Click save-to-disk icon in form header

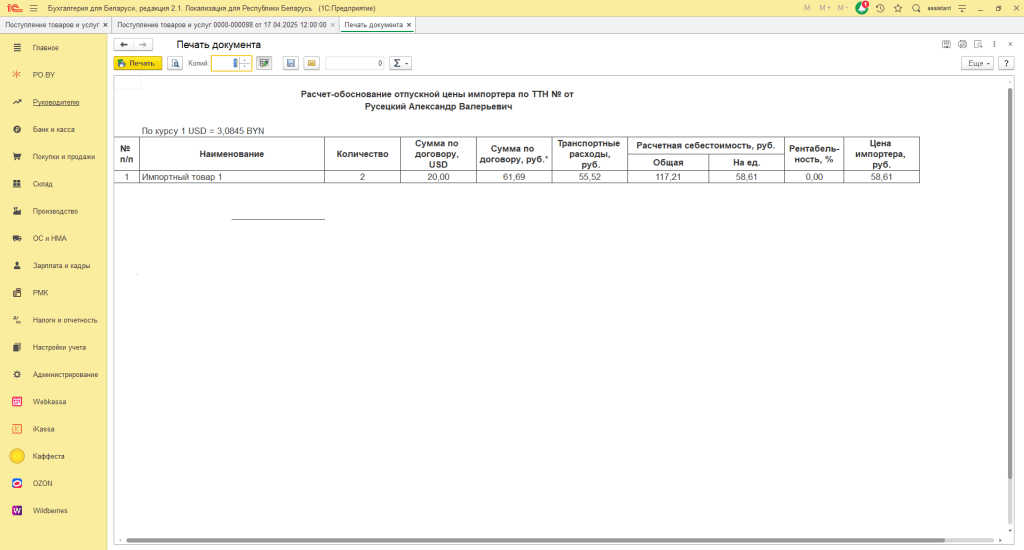pyautogui.click(x=946, y=44)
